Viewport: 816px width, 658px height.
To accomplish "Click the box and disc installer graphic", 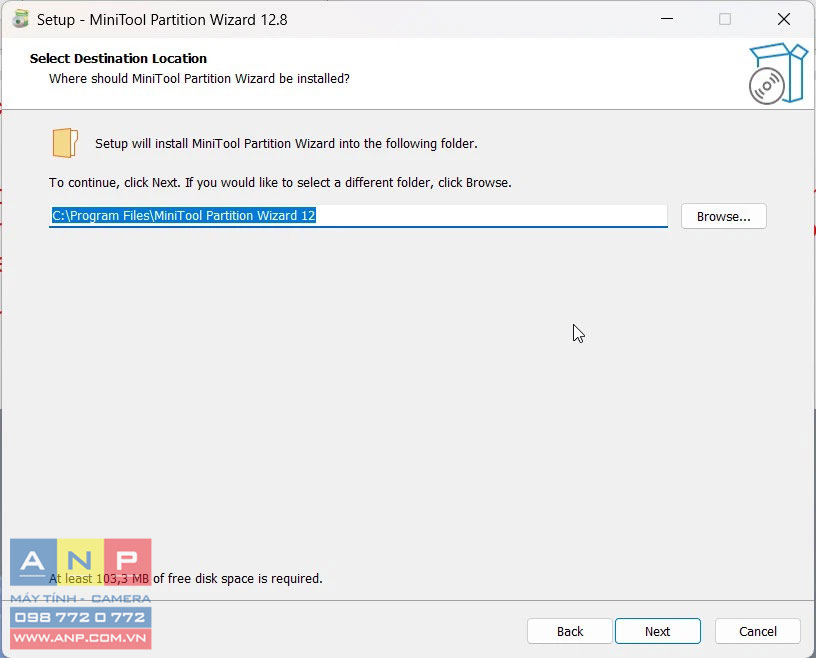I will [x=778, y=74].
